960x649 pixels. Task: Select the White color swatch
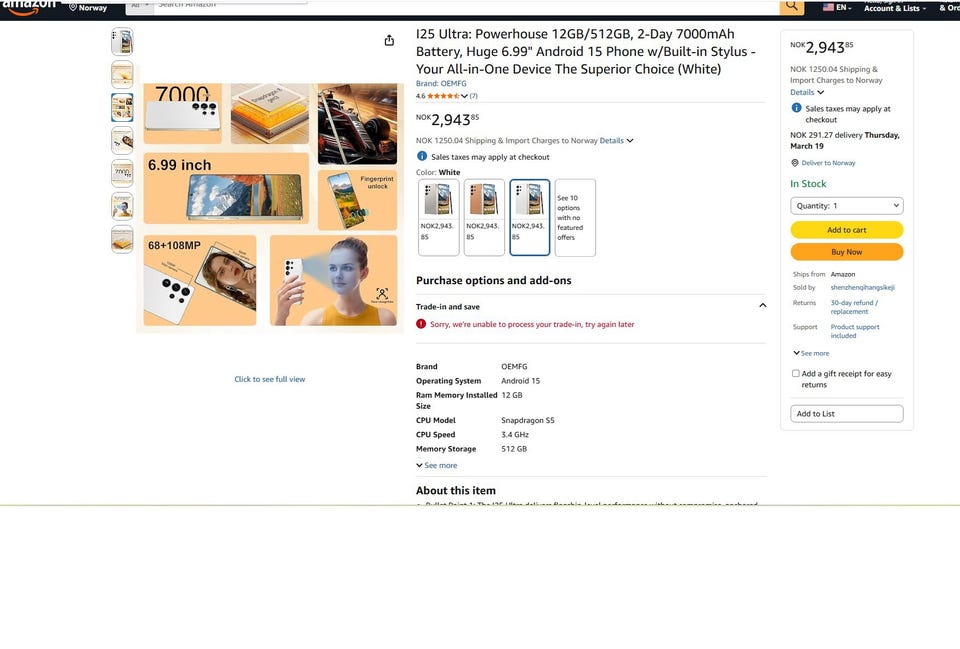[x=530, y=217]
